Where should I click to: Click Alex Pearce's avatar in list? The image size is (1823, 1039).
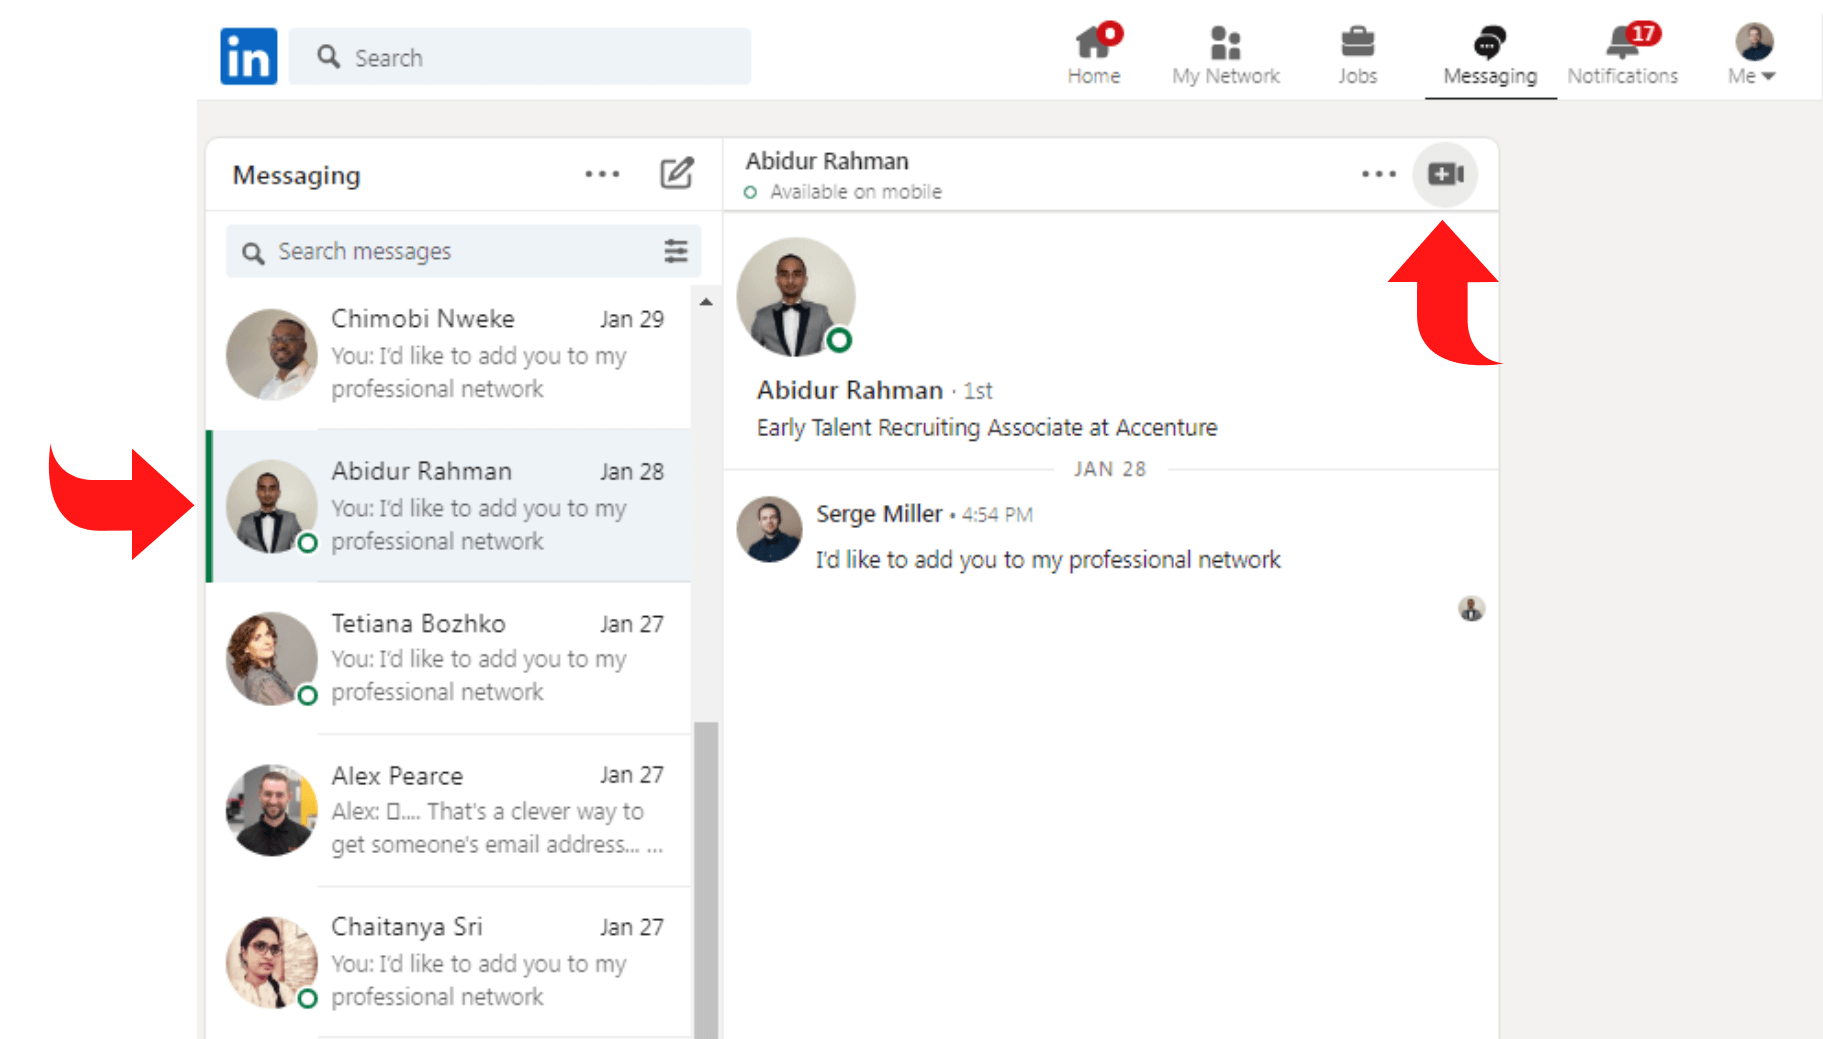(x=272, y=811)
